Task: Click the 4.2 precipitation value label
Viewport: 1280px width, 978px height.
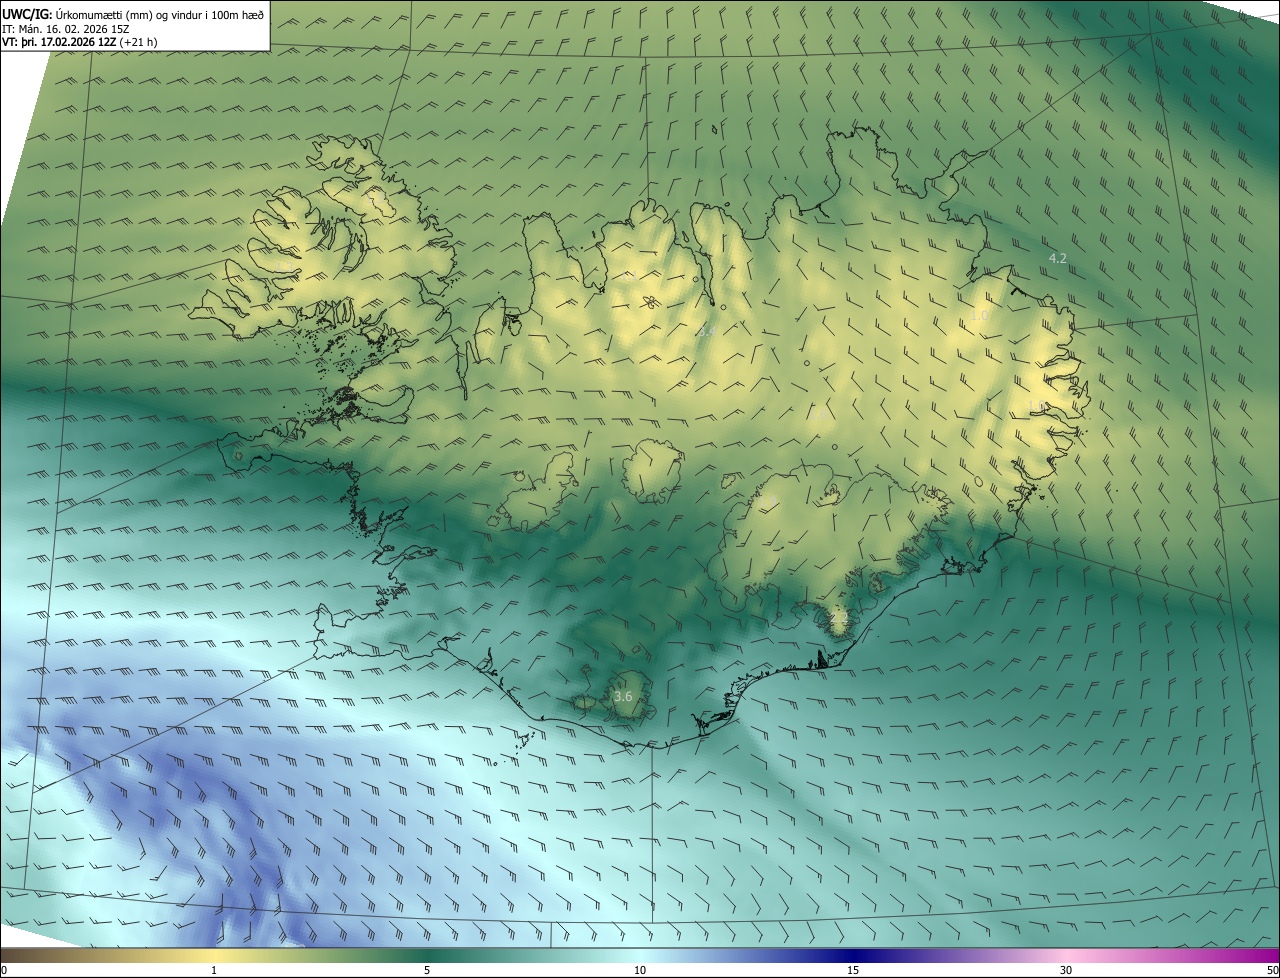Action: click(x=1057, y=258)
